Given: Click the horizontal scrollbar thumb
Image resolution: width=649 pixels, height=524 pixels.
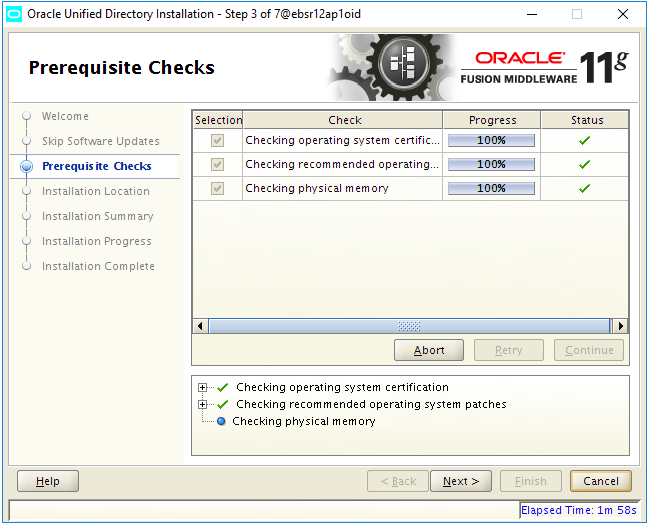Looking at the screenshot, I should (x=409, y=326).
